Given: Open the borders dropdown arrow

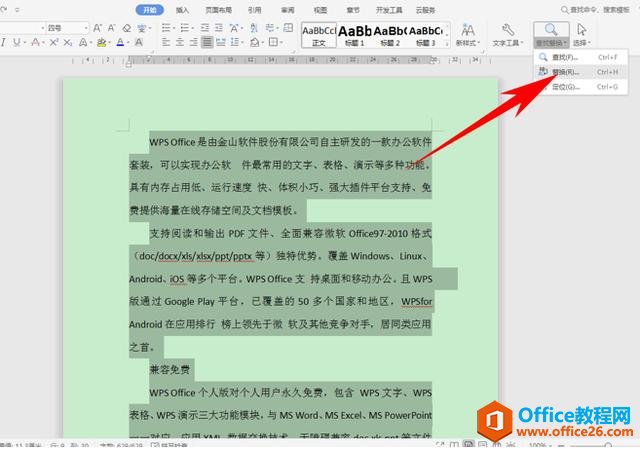Looking at the screenshot, I should (x=281, y=42).
